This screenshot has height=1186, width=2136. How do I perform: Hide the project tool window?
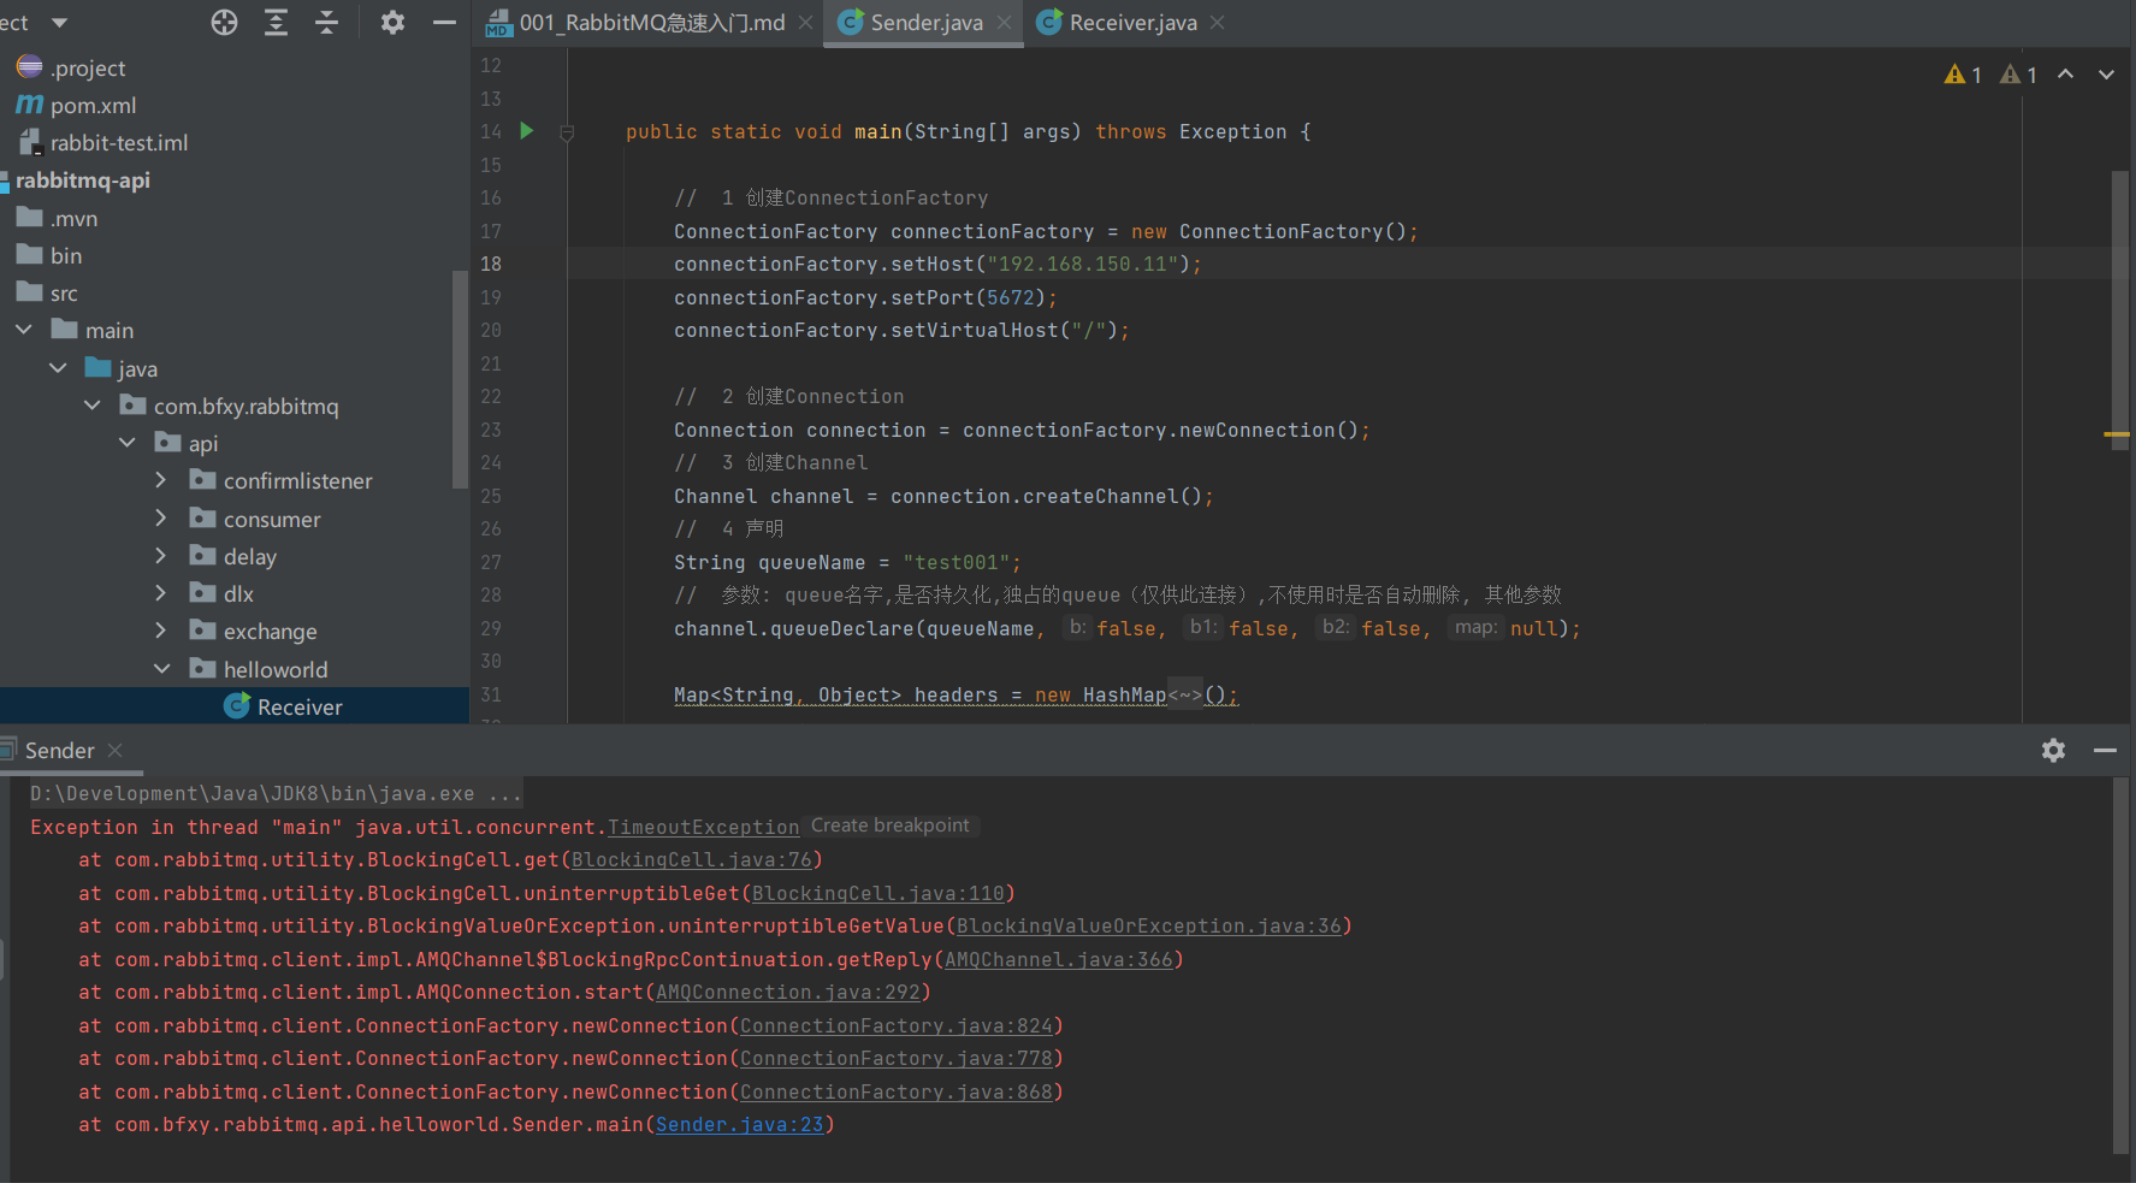444,22
